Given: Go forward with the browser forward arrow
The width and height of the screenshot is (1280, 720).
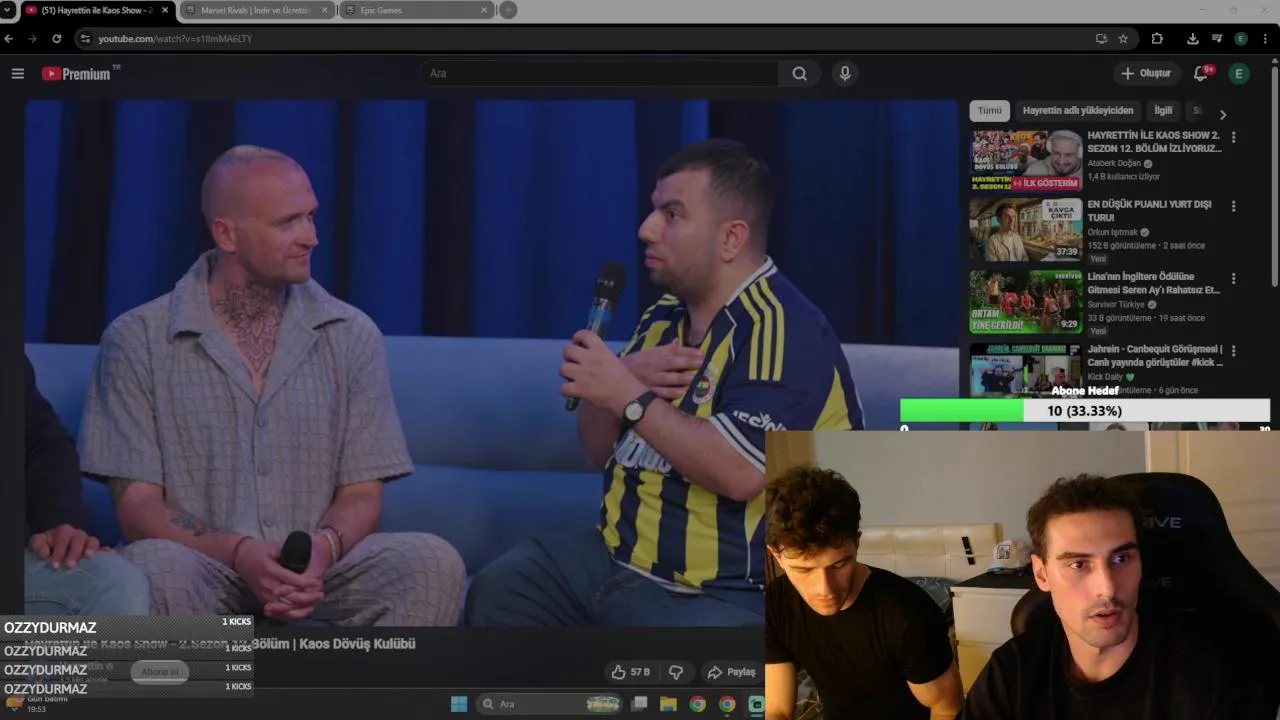Looking at the screenshot, I should (x=32, y=38).
